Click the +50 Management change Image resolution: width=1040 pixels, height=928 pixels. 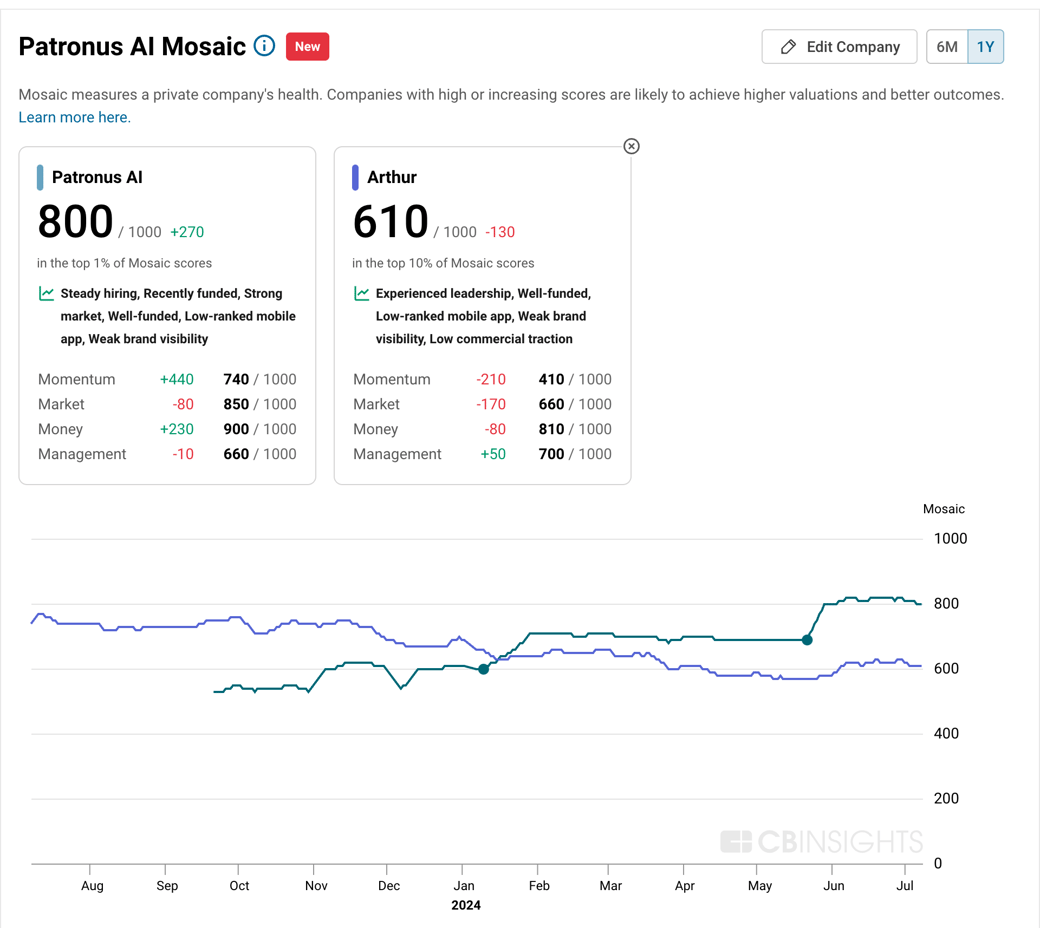493,454
